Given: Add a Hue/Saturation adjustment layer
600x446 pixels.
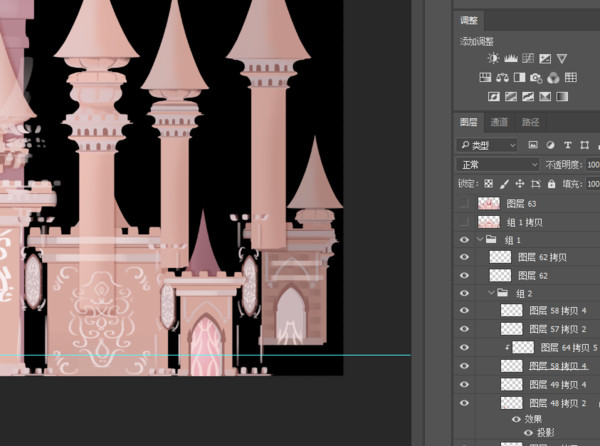Looking at the screenshot, I should coord(485,78).
